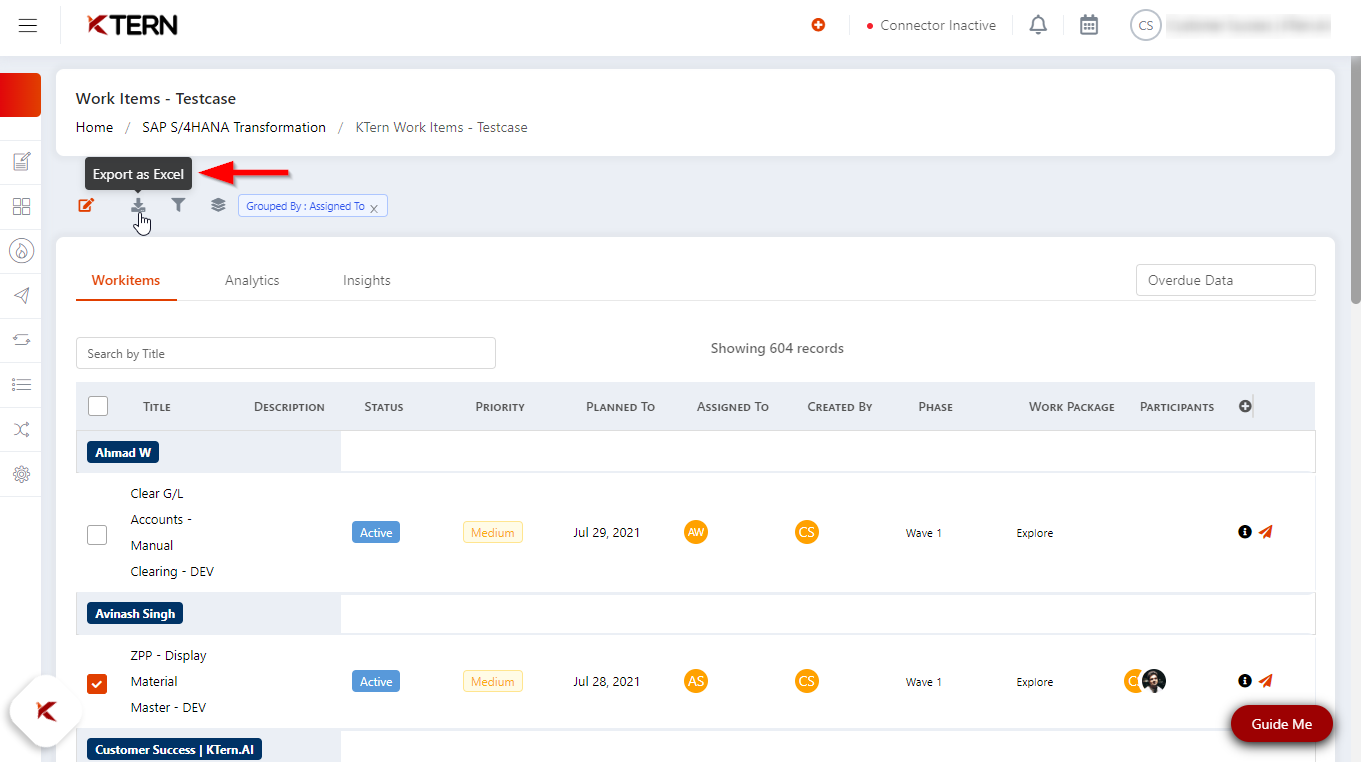Open the paper plane sidebar icon
This screenshot has height=762, width=1361.
pyautogui.click(x=21, y=295)
